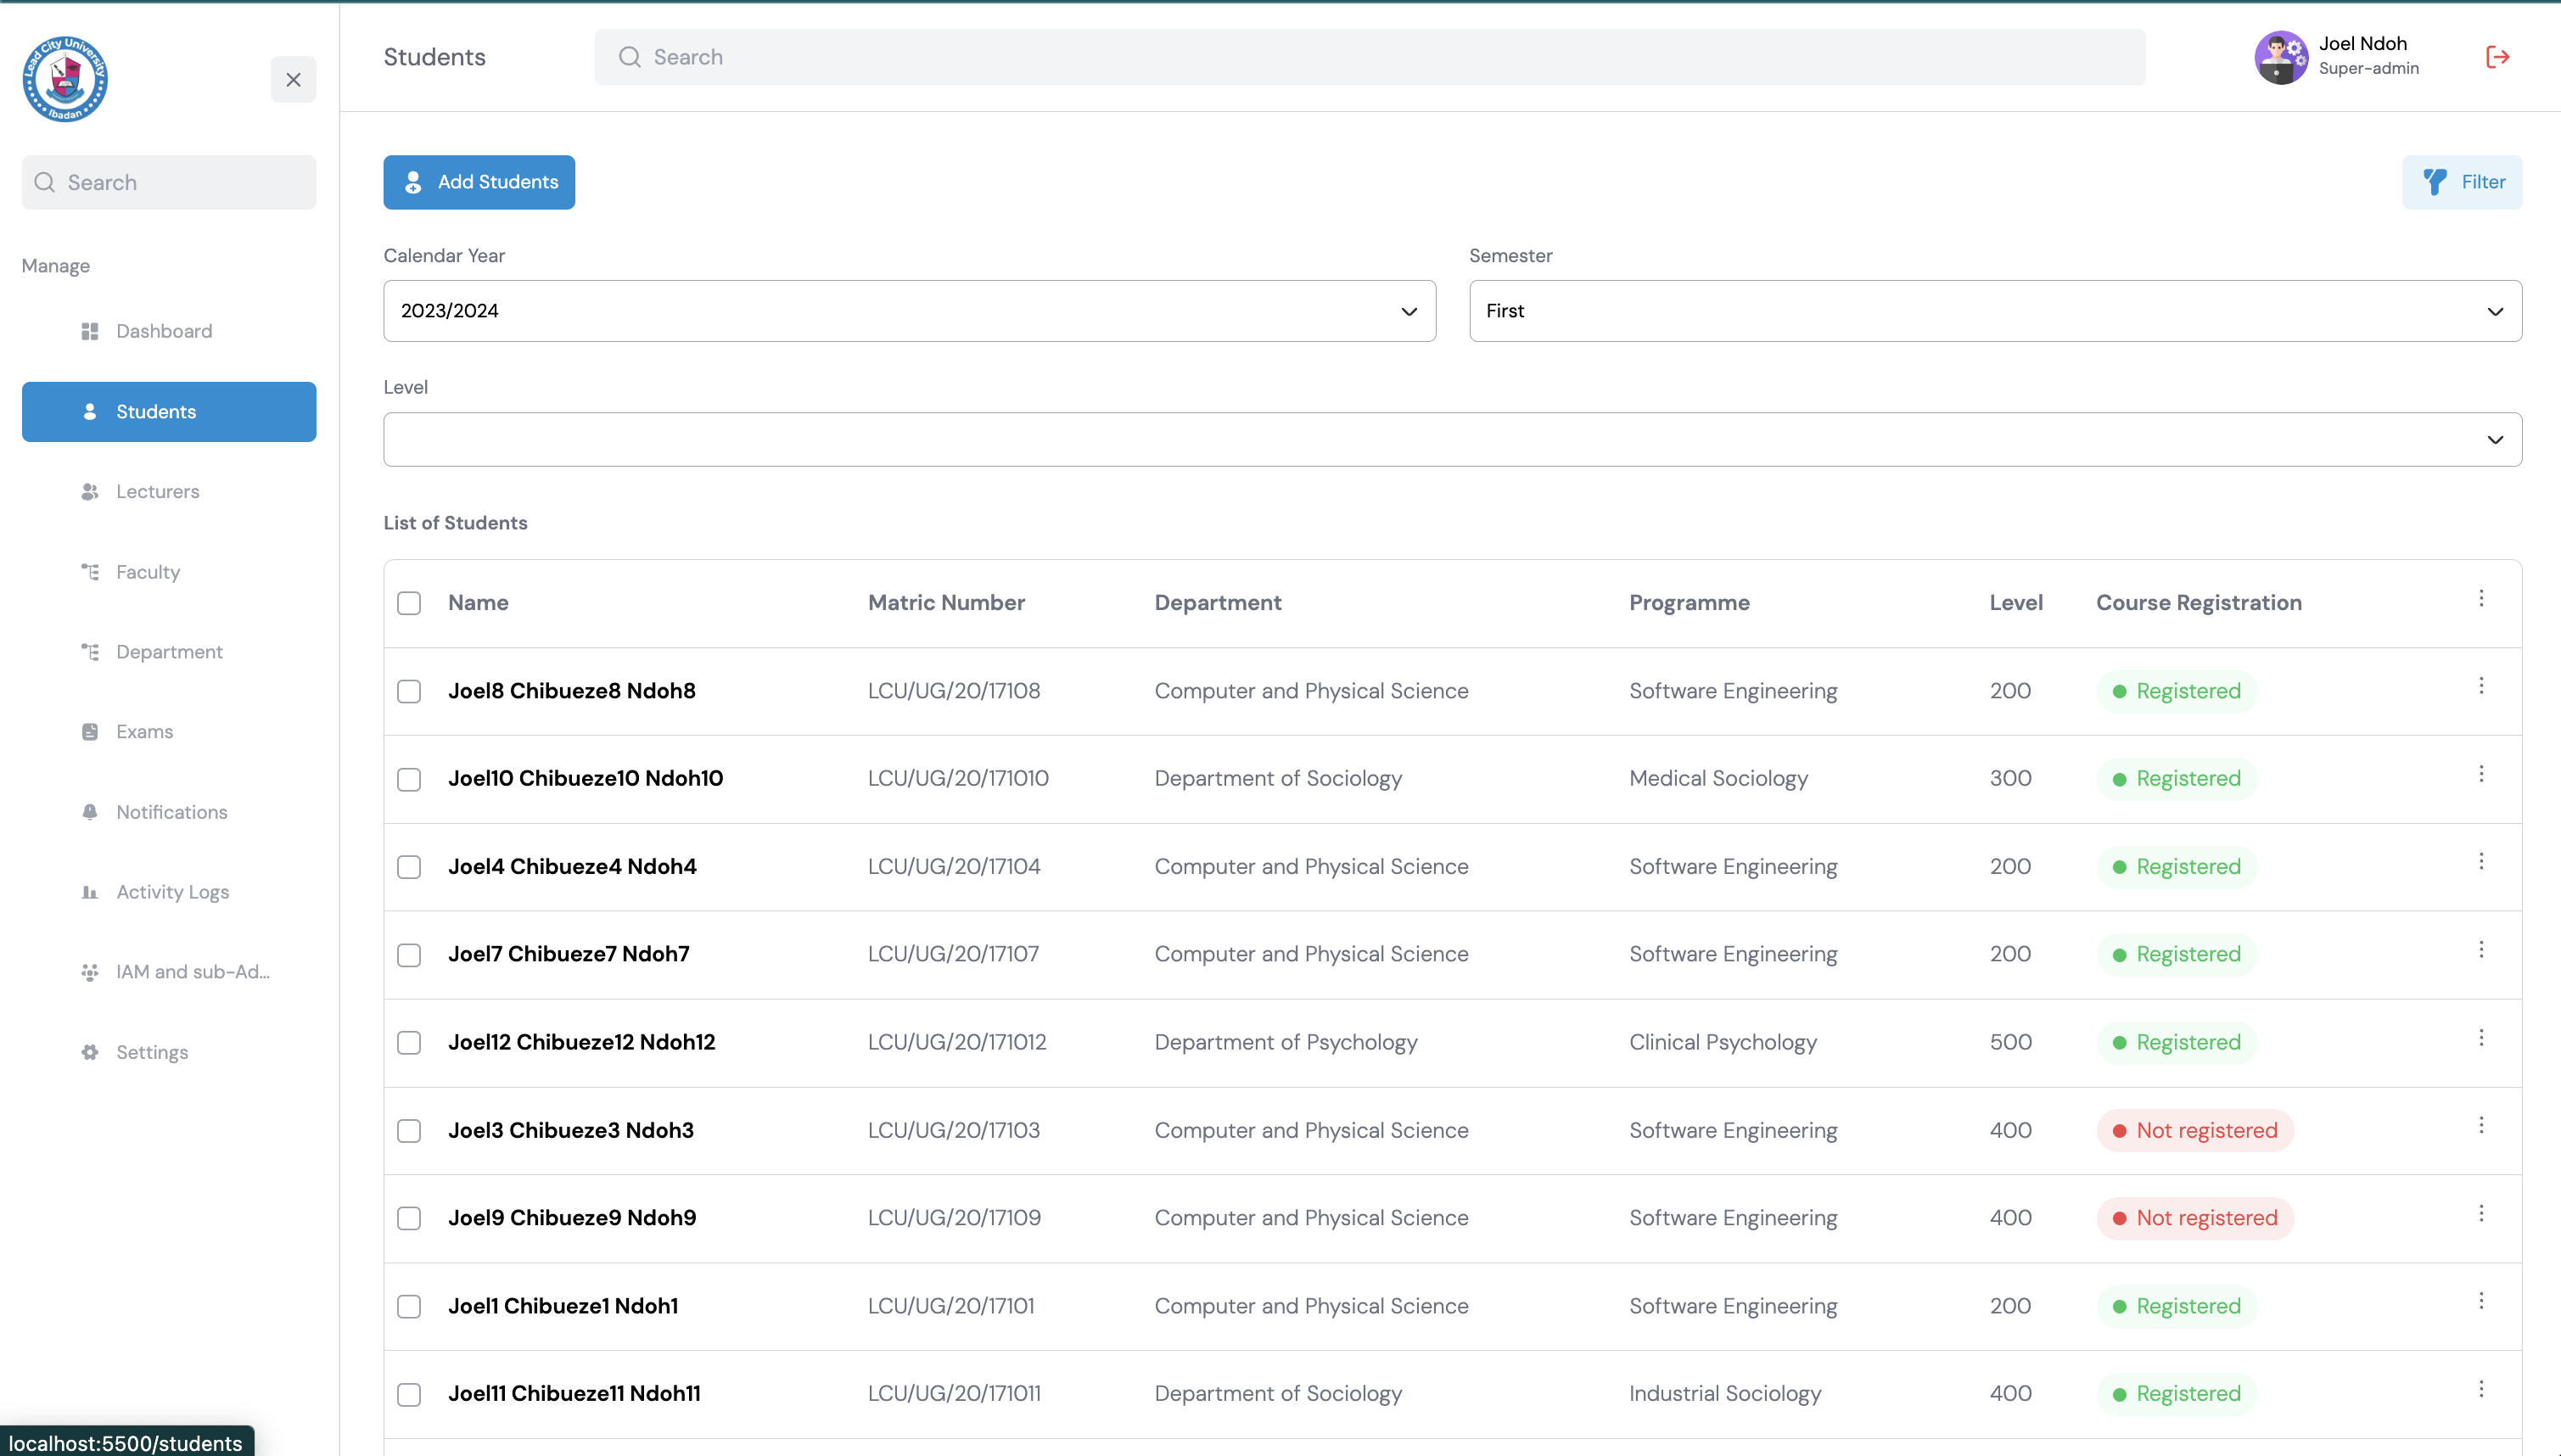Expand the Calendar Year dropdown
The image size is (2561, 1456).
coord(909,311)
